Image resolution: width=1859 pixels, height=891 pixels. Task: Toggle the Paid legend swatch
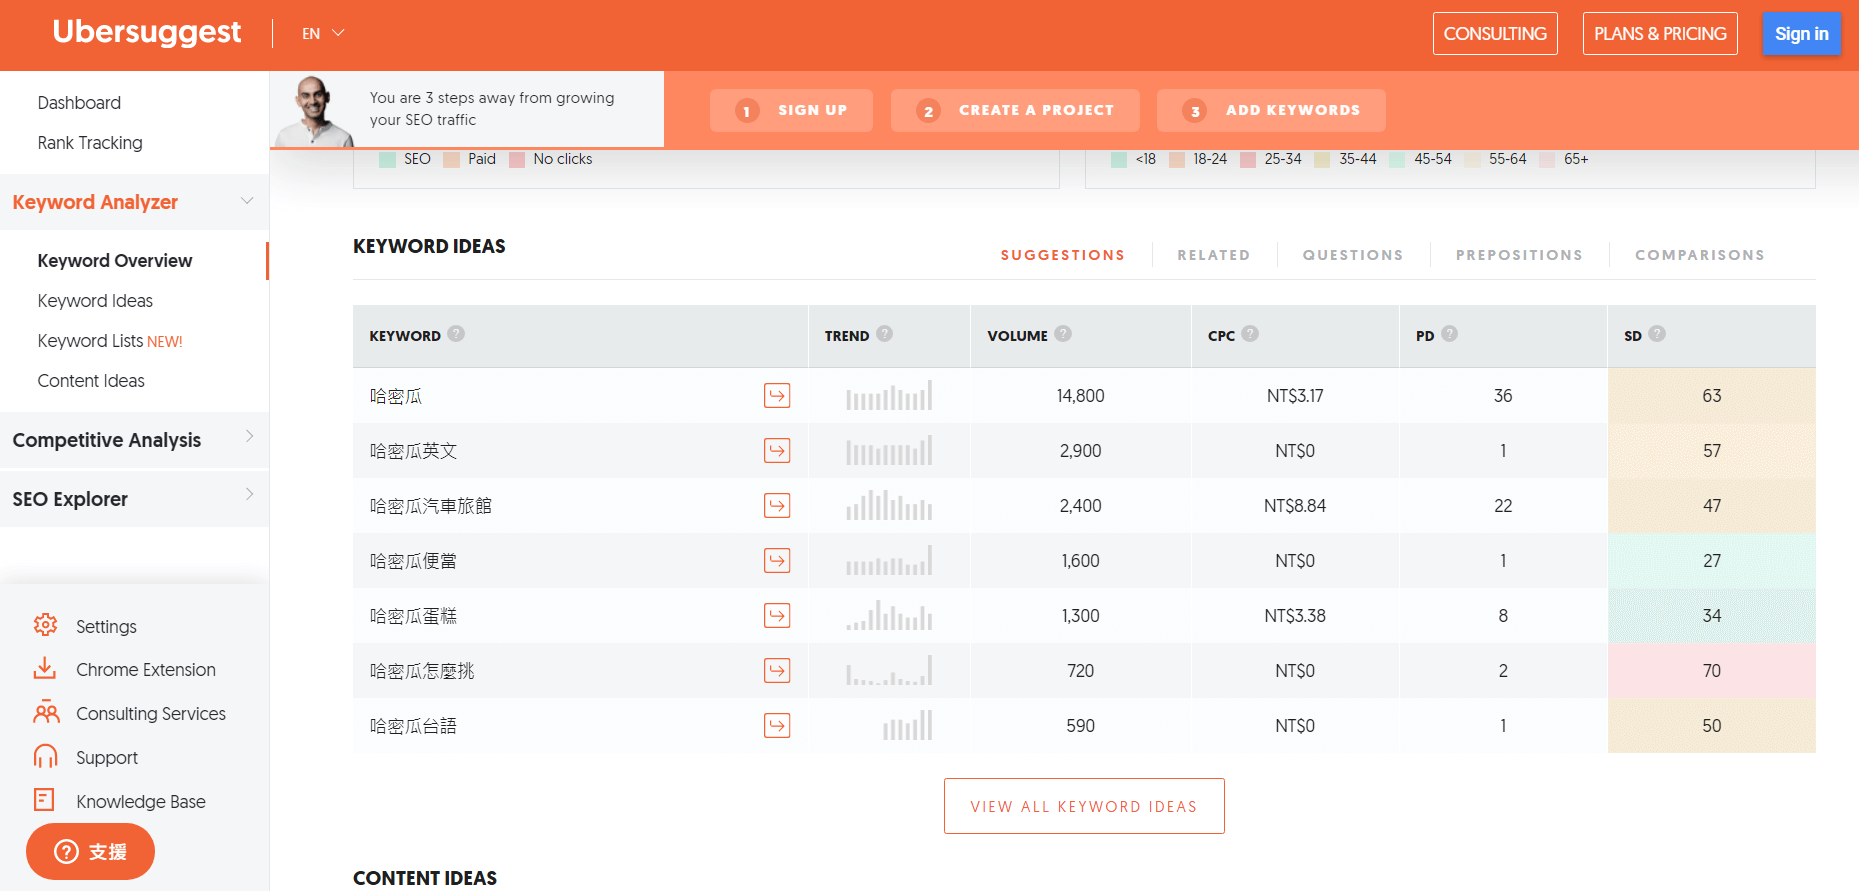click(451, 159)
